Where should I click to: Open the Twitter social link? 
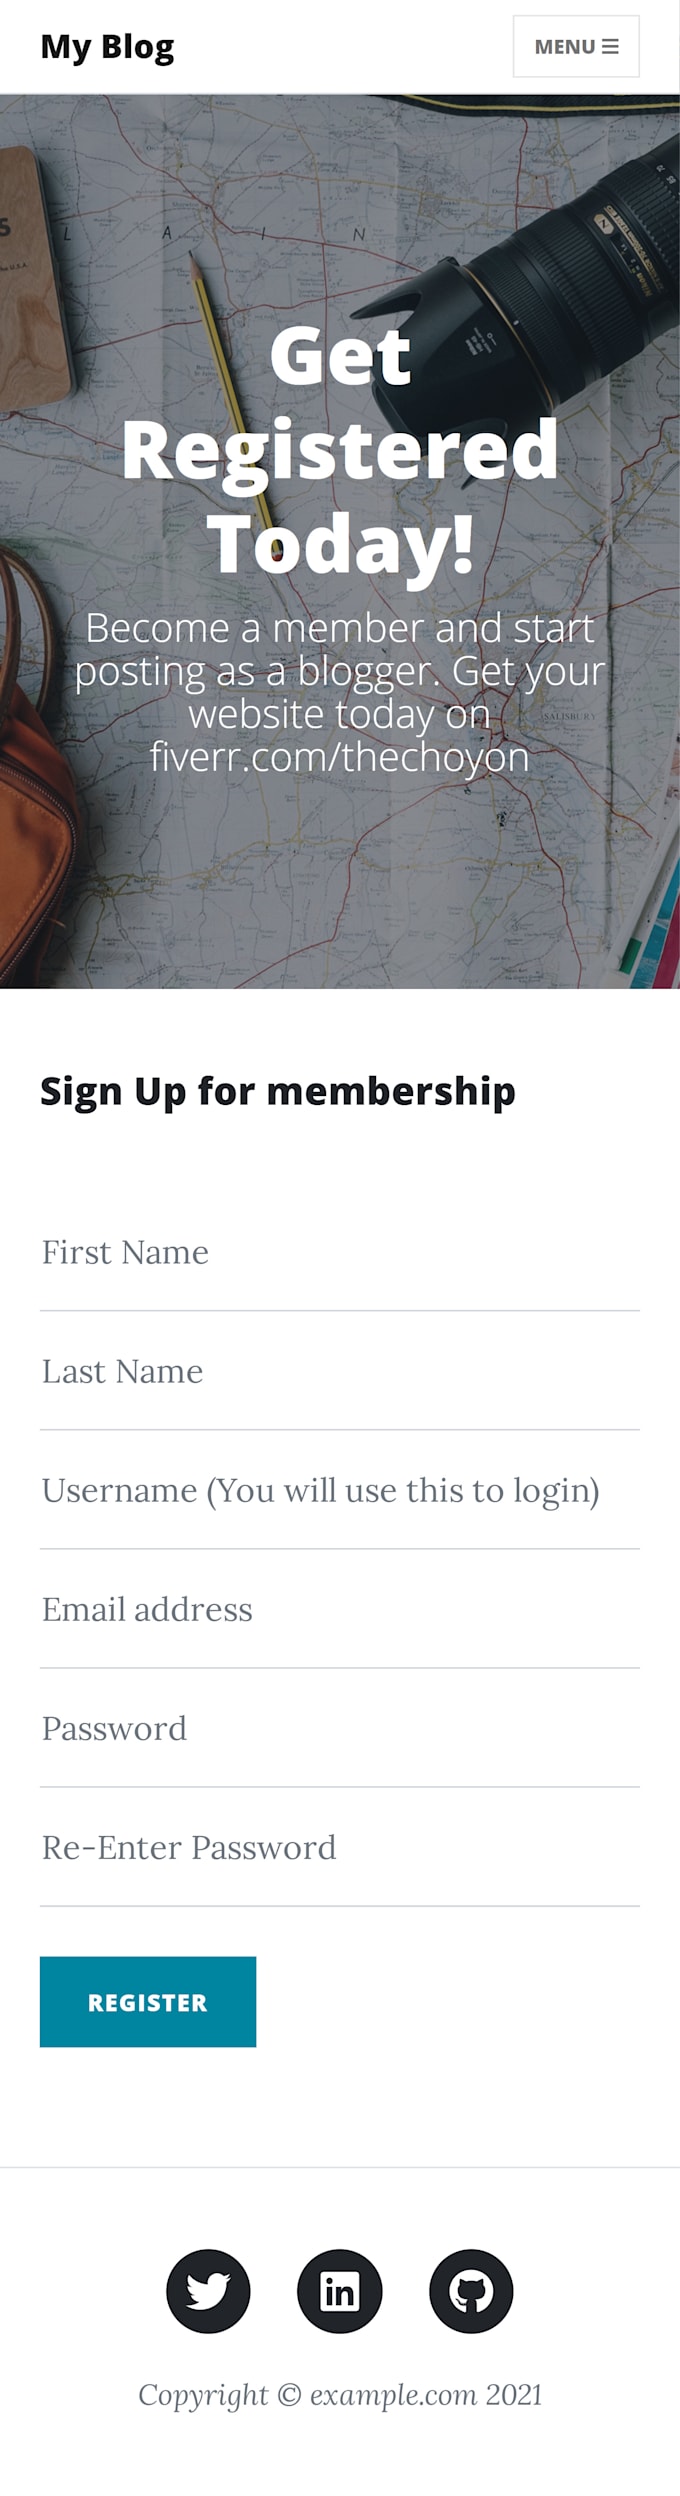(x=208, y=2291)
